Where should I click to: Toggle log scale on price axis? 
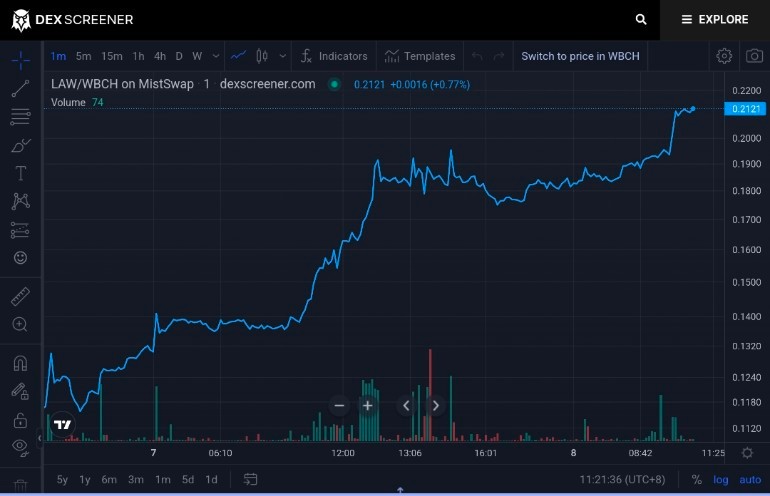(x=720, y=480)
